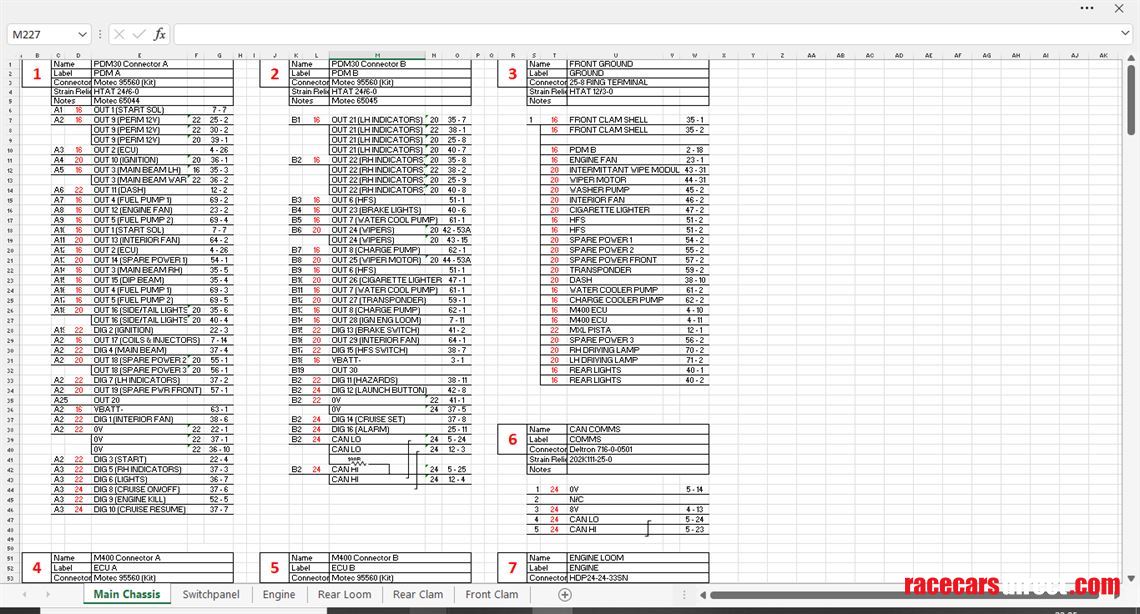Click the vertical scrollbar up arrow
The width and height of the screenshot is (1140, 614).
point(1133,56)
